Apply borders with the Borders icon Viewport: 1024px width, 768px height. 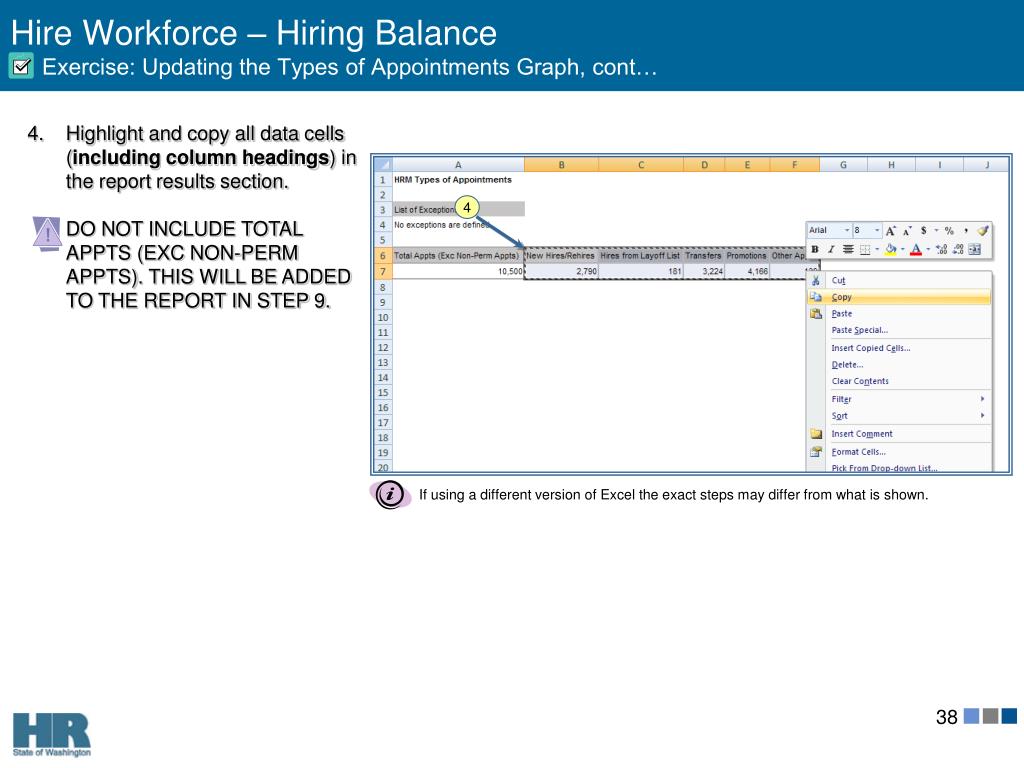865,249
